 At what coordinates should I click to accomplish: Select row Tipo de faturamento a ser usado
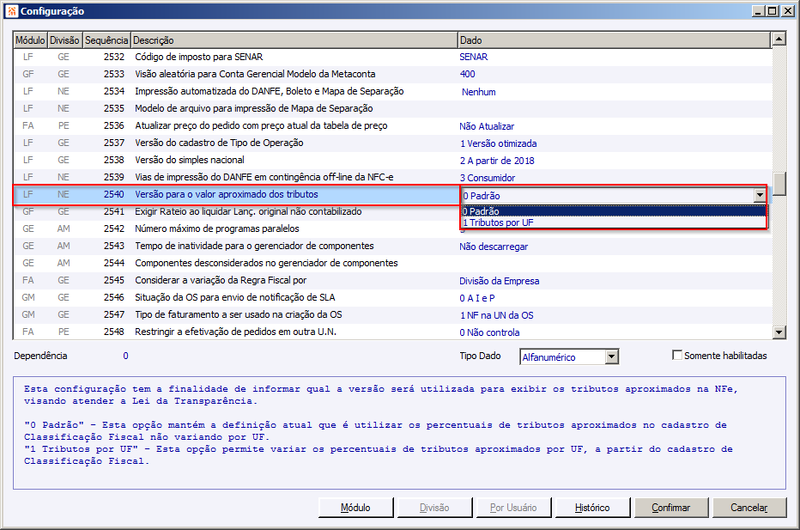(392, 314)
